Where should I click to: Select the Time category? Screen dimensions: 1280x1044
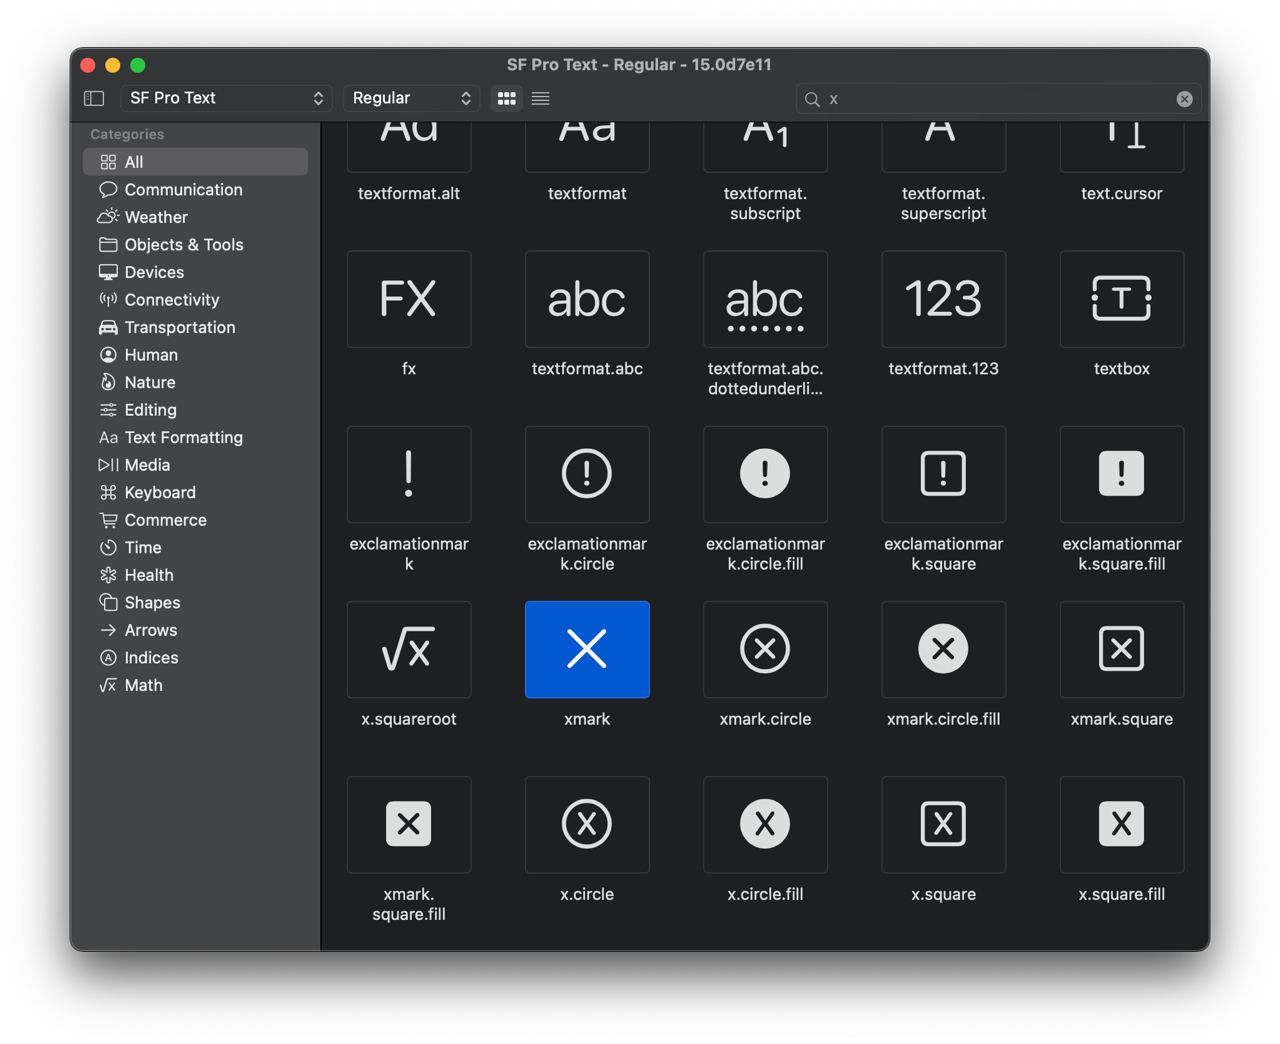coord(195,548)
